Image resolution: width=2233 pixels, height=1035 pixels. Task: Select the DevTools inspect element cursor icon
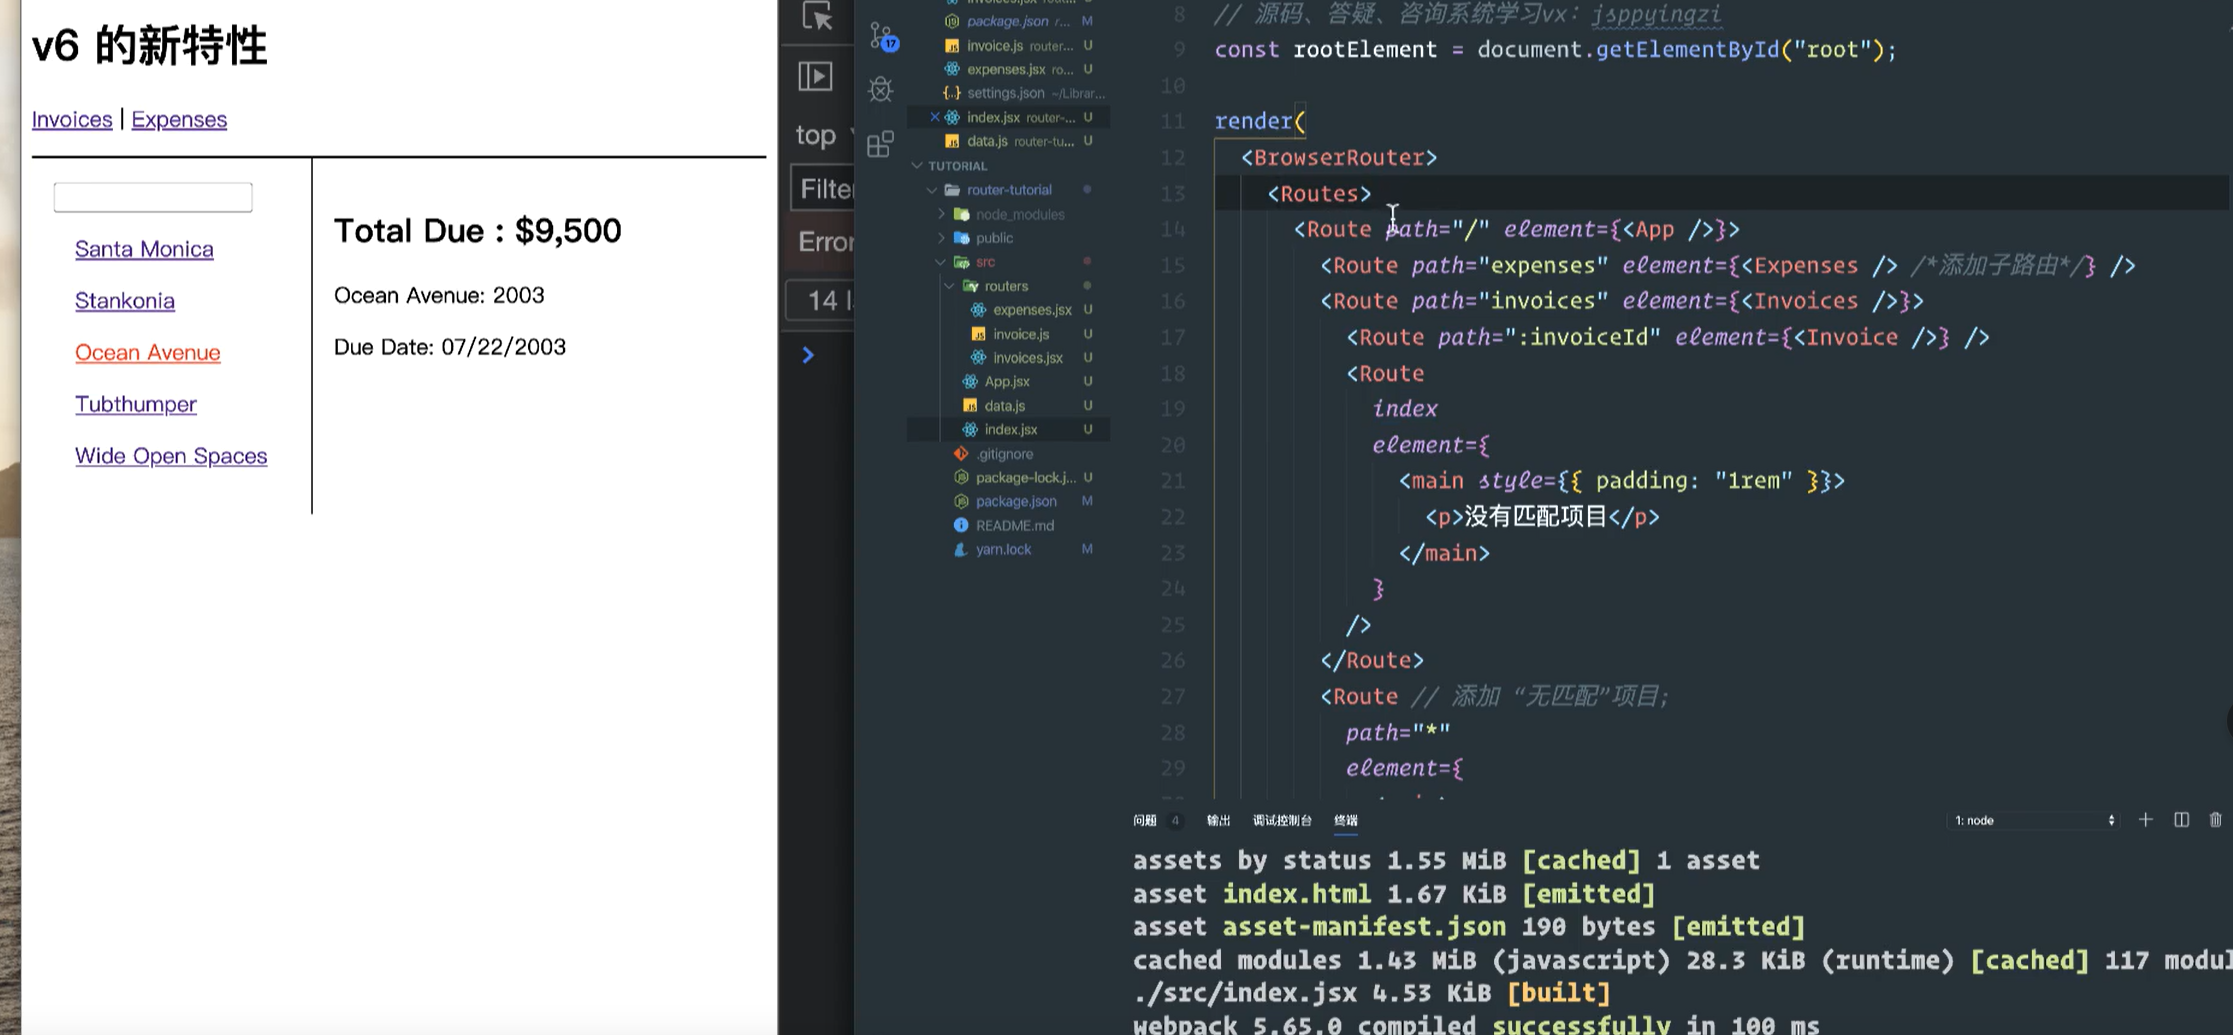(817, 16)
